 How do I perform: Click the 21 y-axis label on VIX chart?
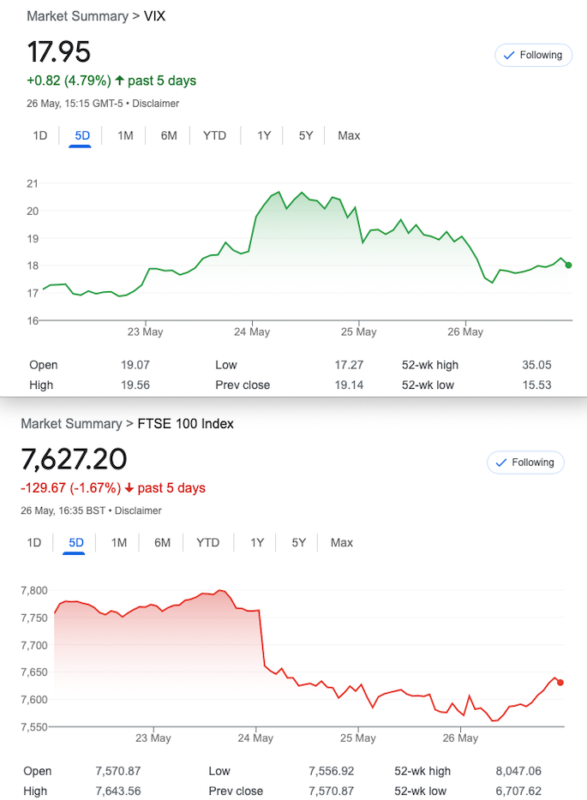32,184
